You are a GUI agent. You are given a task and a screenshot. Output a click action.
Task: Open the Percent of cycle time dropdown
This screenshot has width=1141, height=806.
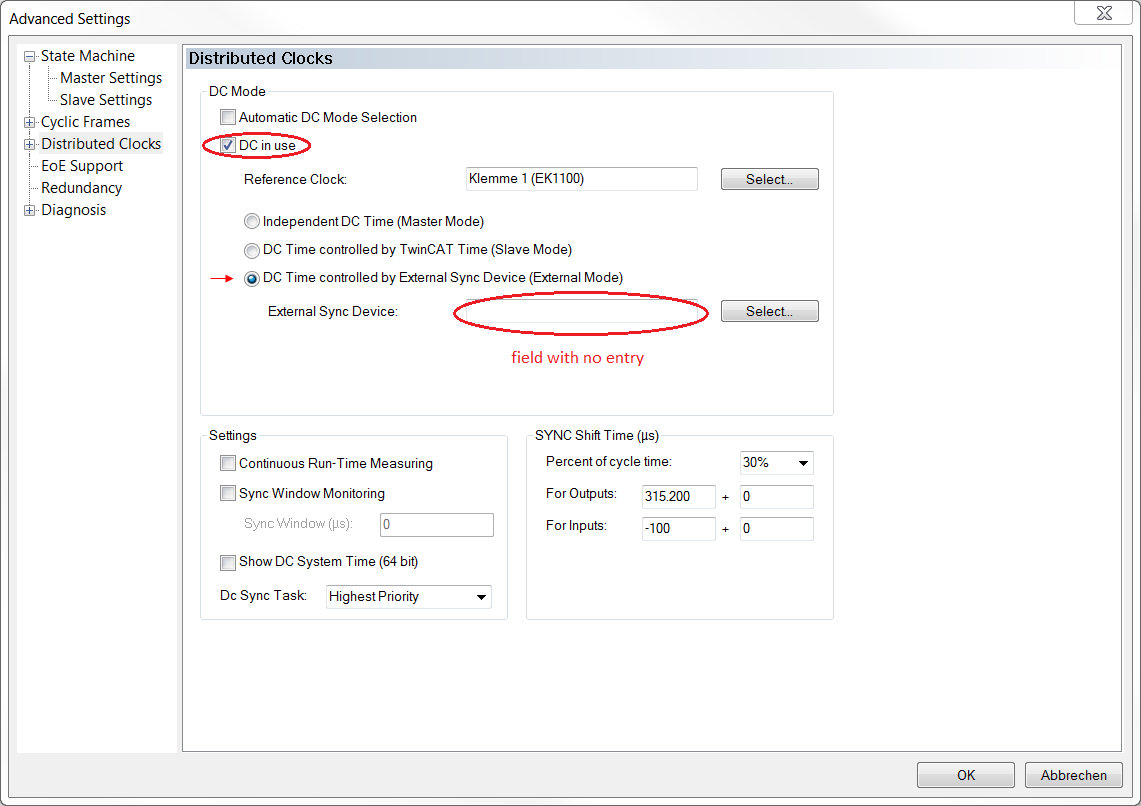click(776, 463)
